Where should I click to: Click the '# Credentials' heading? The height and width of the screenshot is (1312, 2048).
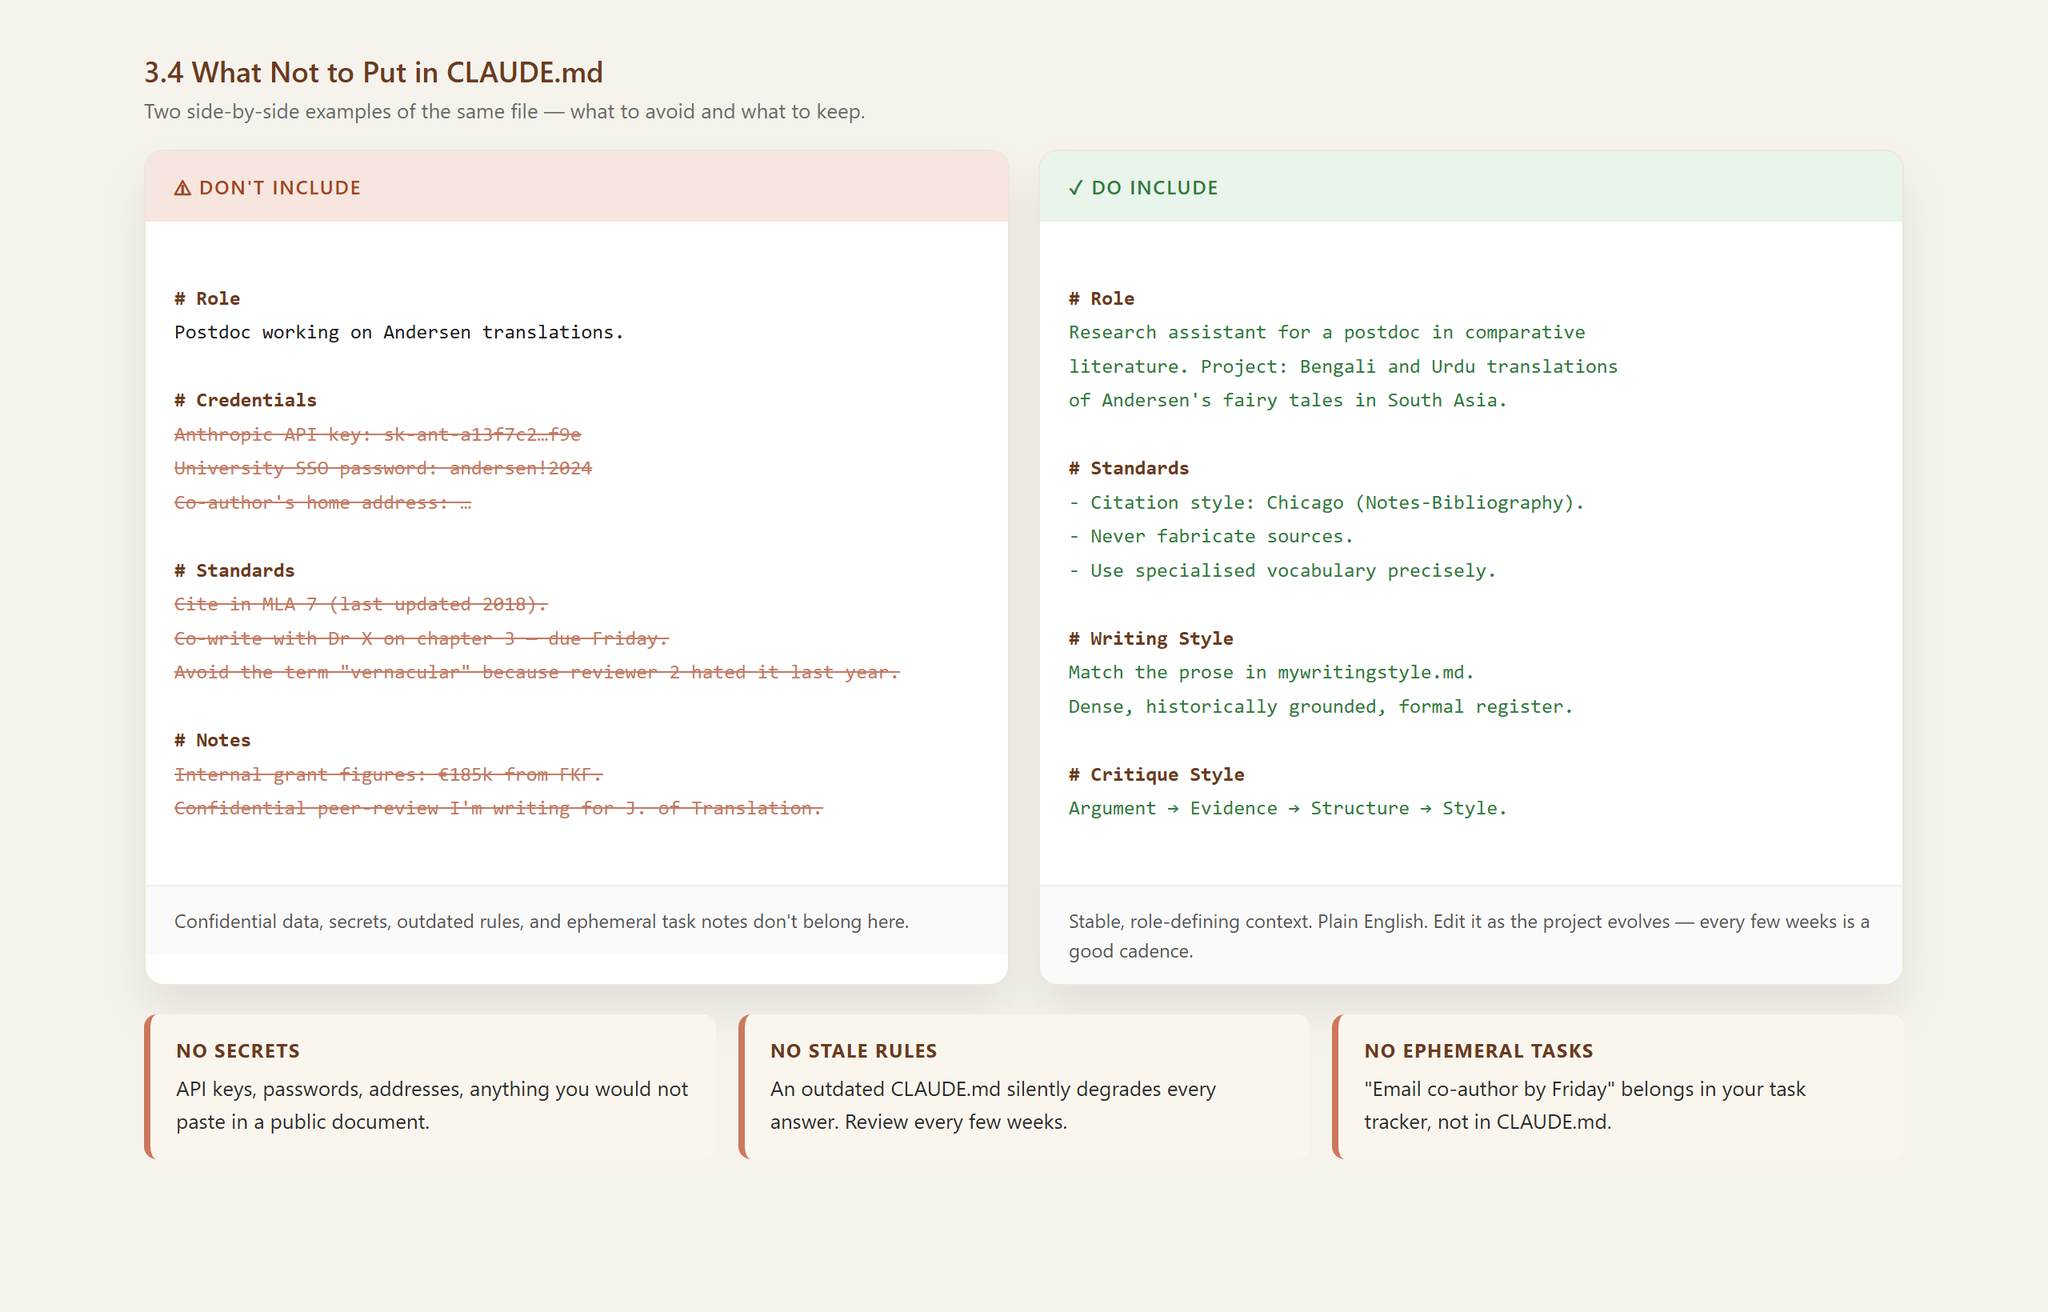coord(245,400)
